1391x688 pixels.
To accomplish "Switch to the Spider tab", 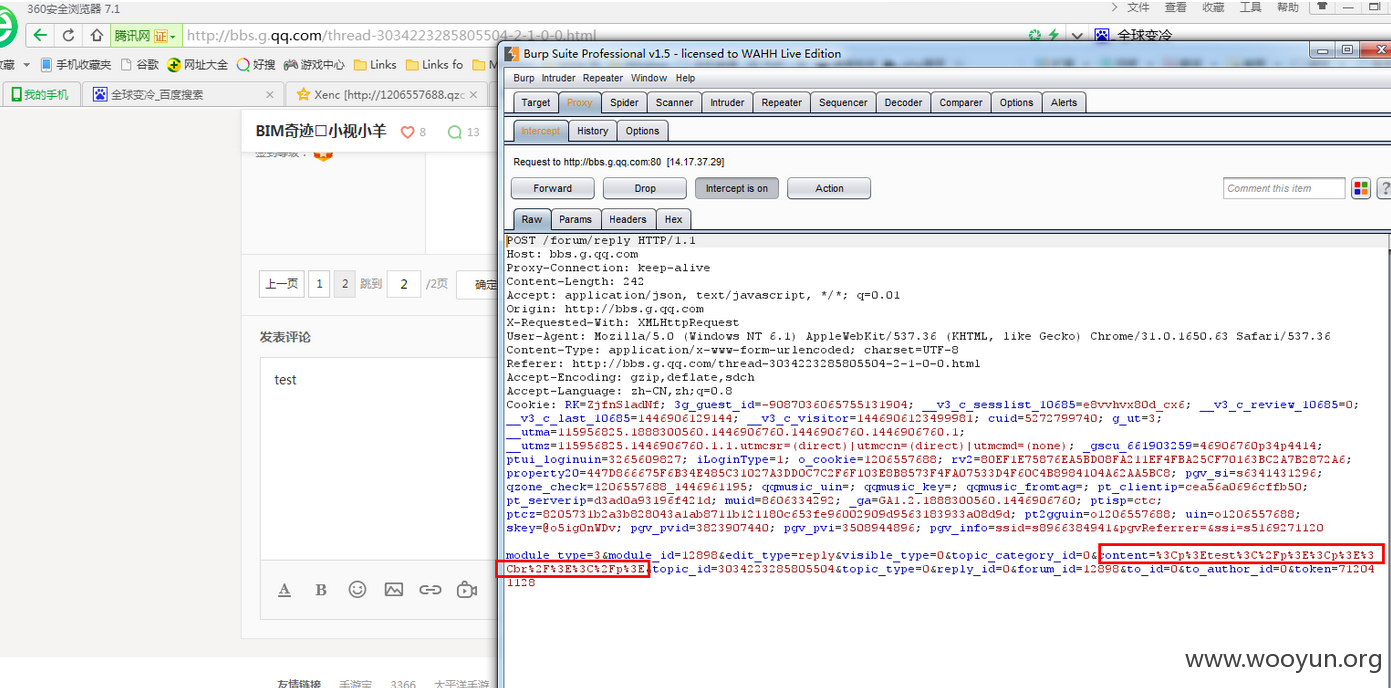I will pos(624,102).
